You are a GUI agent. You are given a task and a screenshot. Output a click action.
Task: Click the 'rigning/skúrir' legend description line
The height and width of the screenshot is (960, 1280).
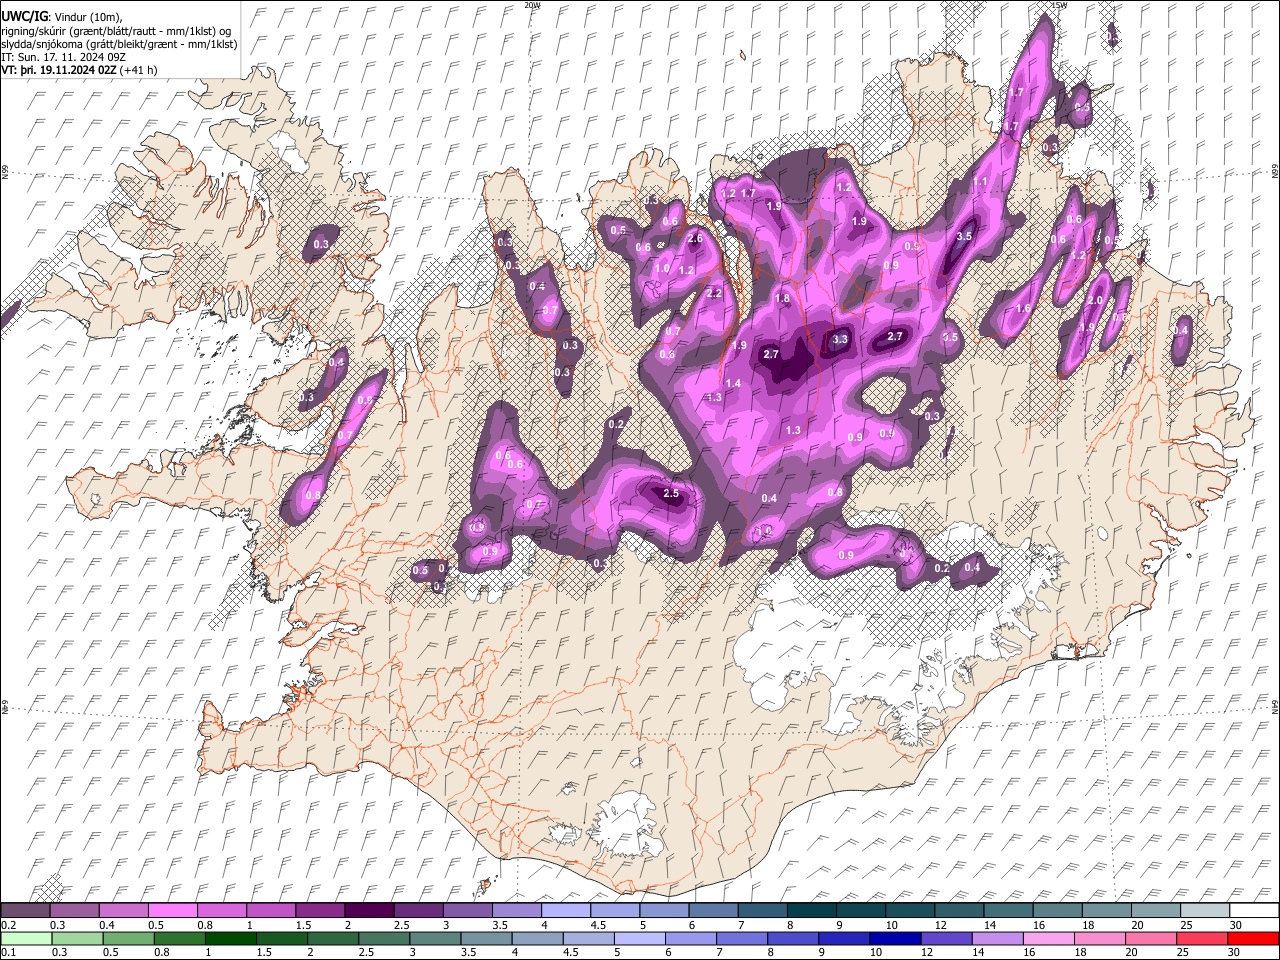[x=116, y=30]
